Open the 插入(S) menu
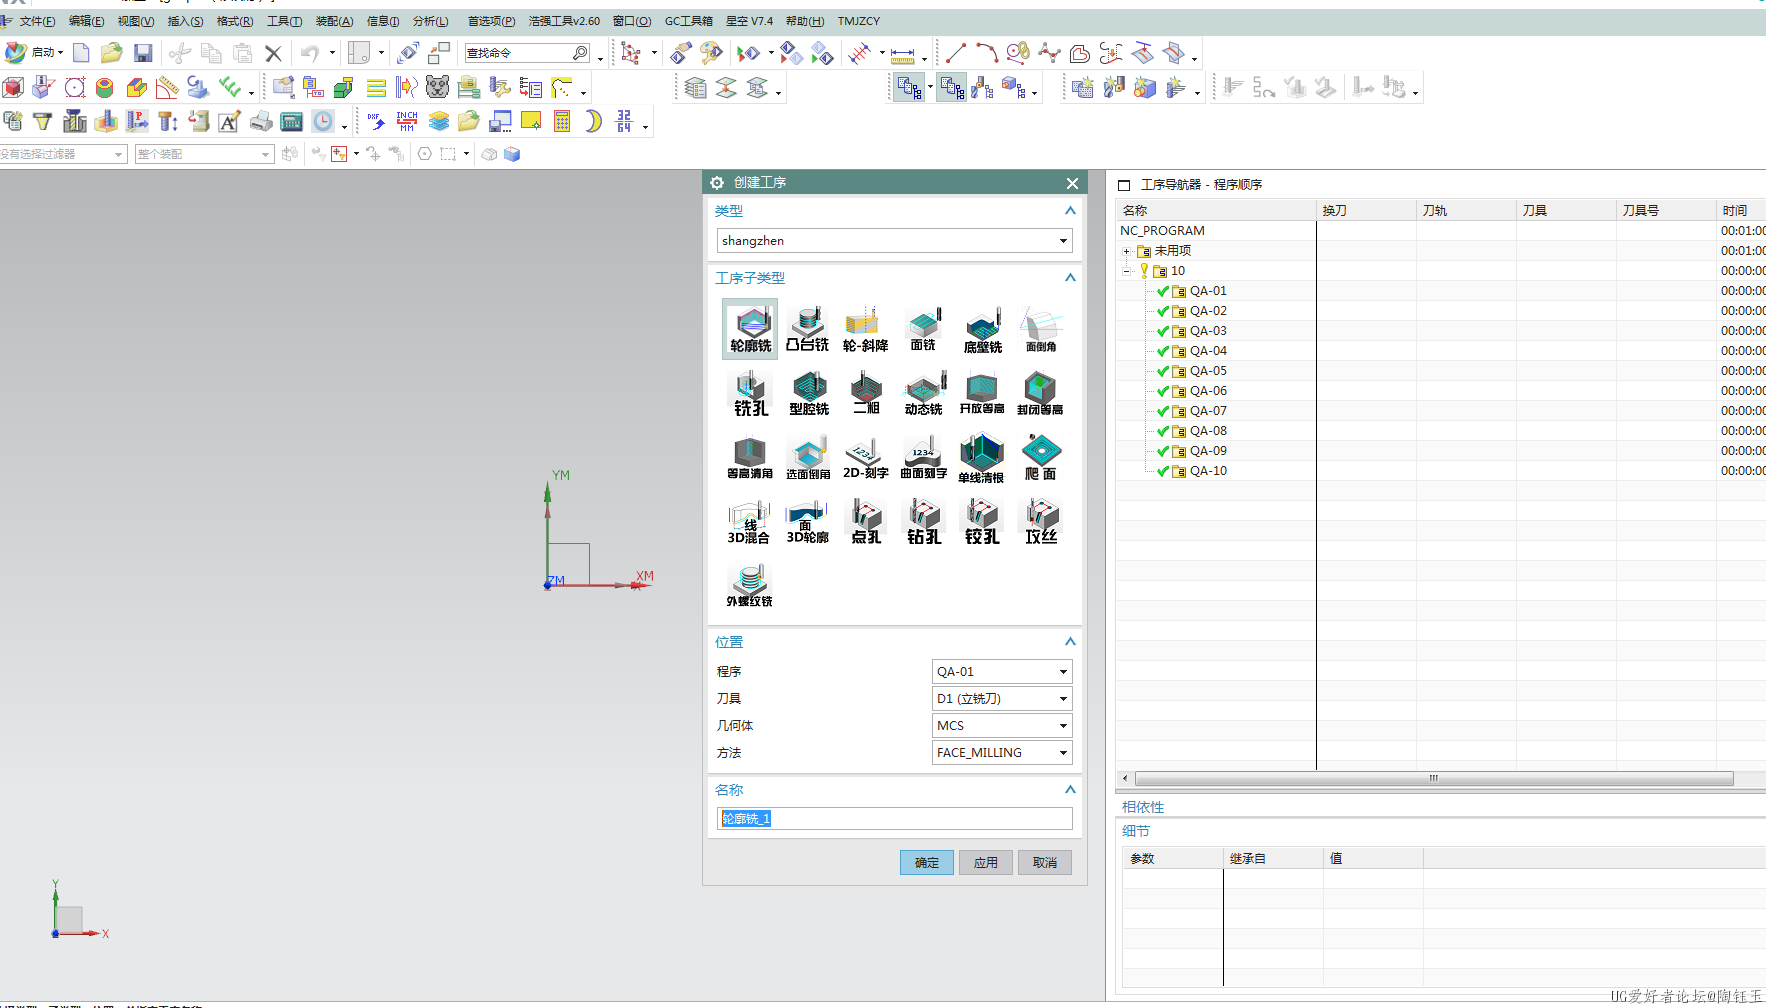This screenshot has height=1008, width=1766. [x=185, y=21]
